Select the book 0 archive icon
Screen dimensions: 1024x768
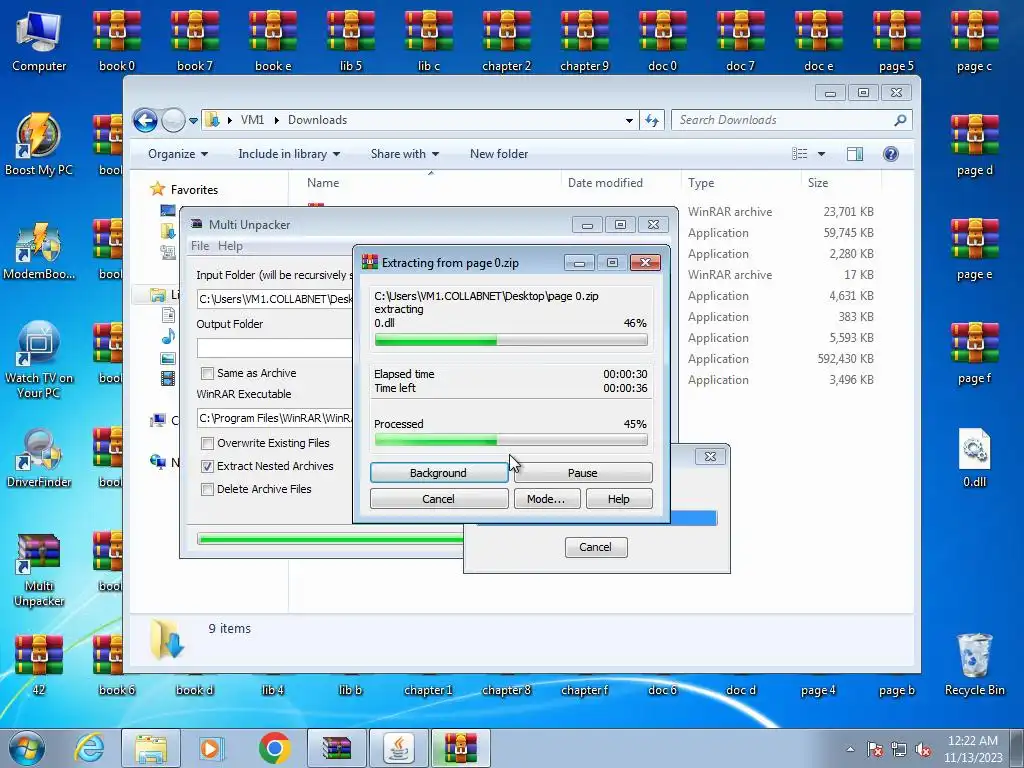tap(117, 40)
